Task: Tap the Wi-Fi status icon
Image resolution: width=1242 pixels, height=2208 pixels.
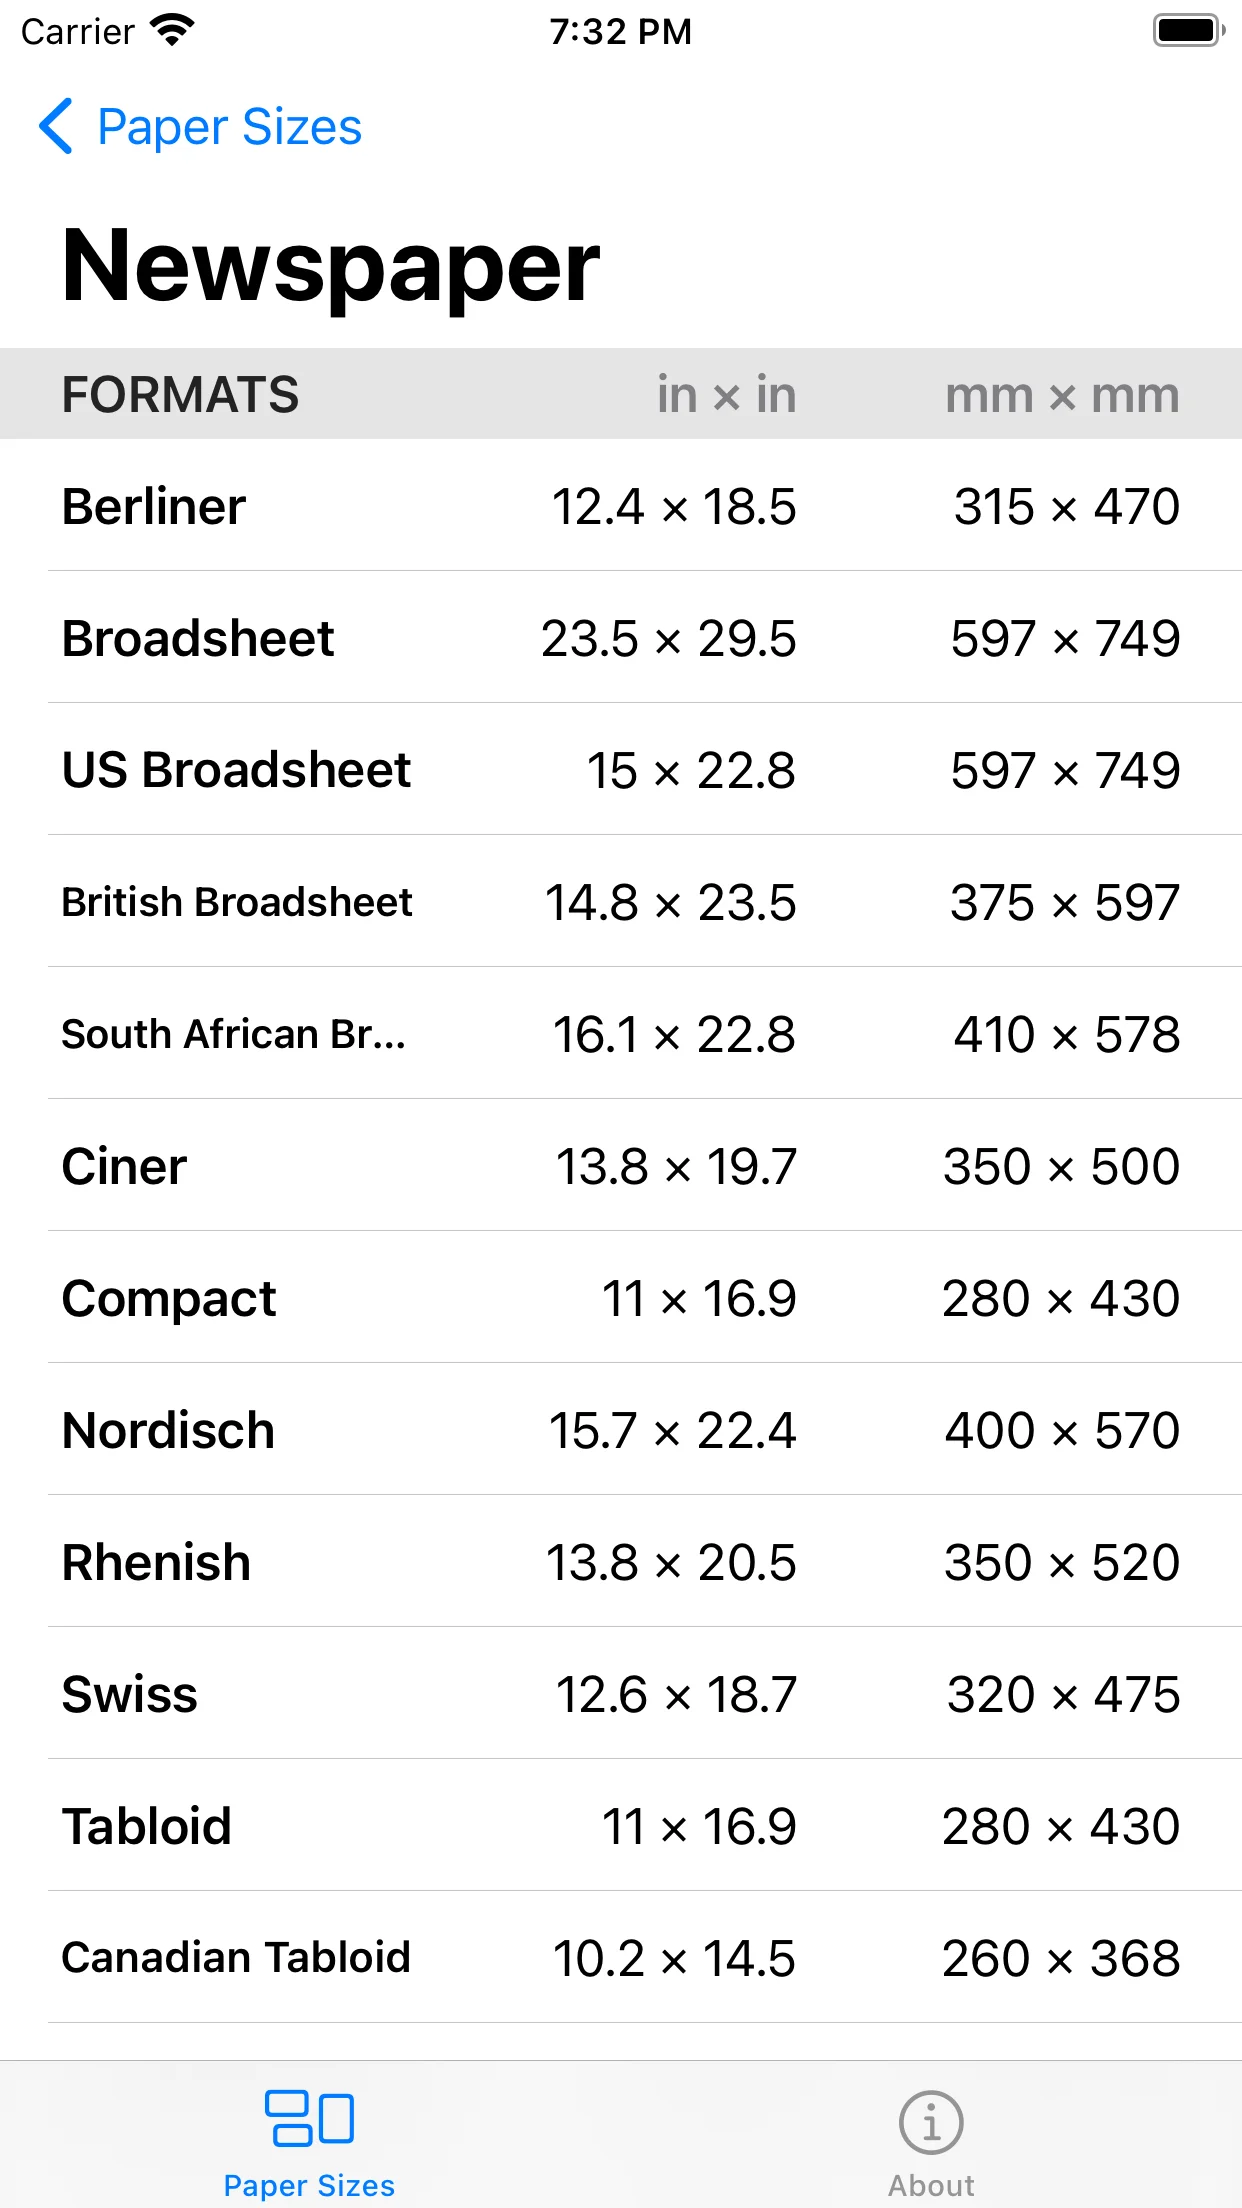Action: [172, 31]
